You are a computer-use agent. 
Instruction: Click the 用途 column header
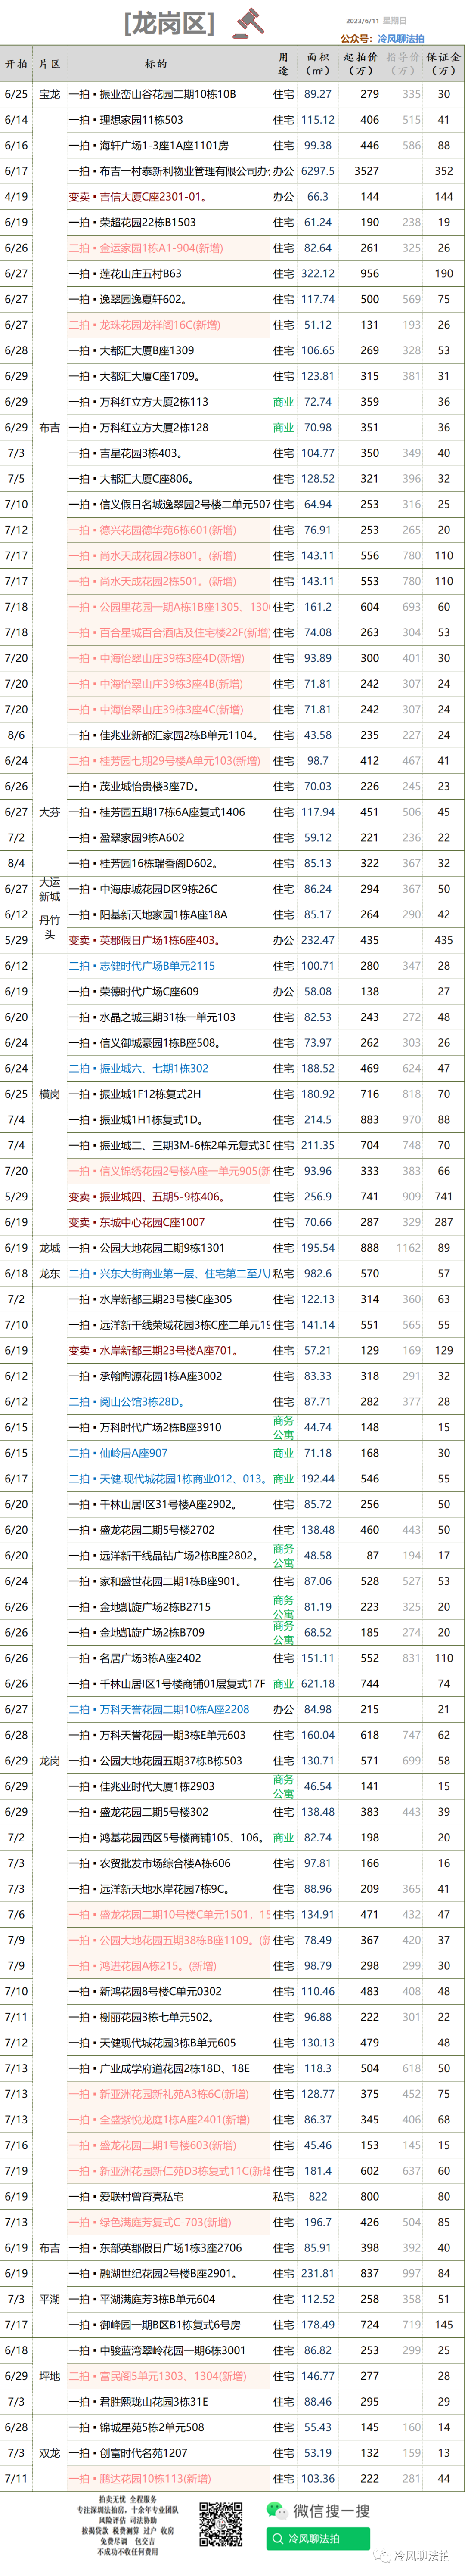(x=283, y=64)
